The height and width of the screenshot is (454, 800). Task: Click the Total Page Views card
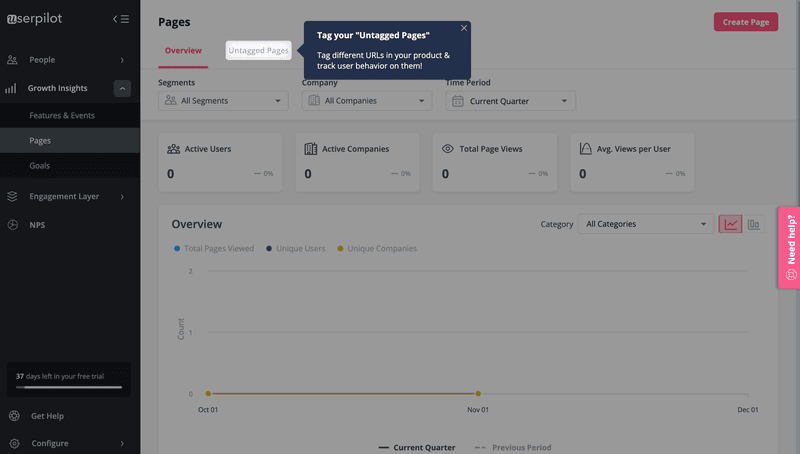point(495,162)
